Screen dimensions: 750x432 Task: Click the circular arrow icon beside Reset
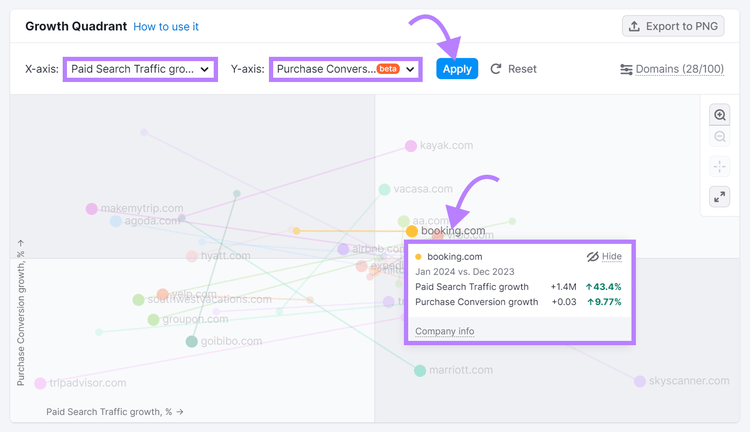tap(496, 69)
